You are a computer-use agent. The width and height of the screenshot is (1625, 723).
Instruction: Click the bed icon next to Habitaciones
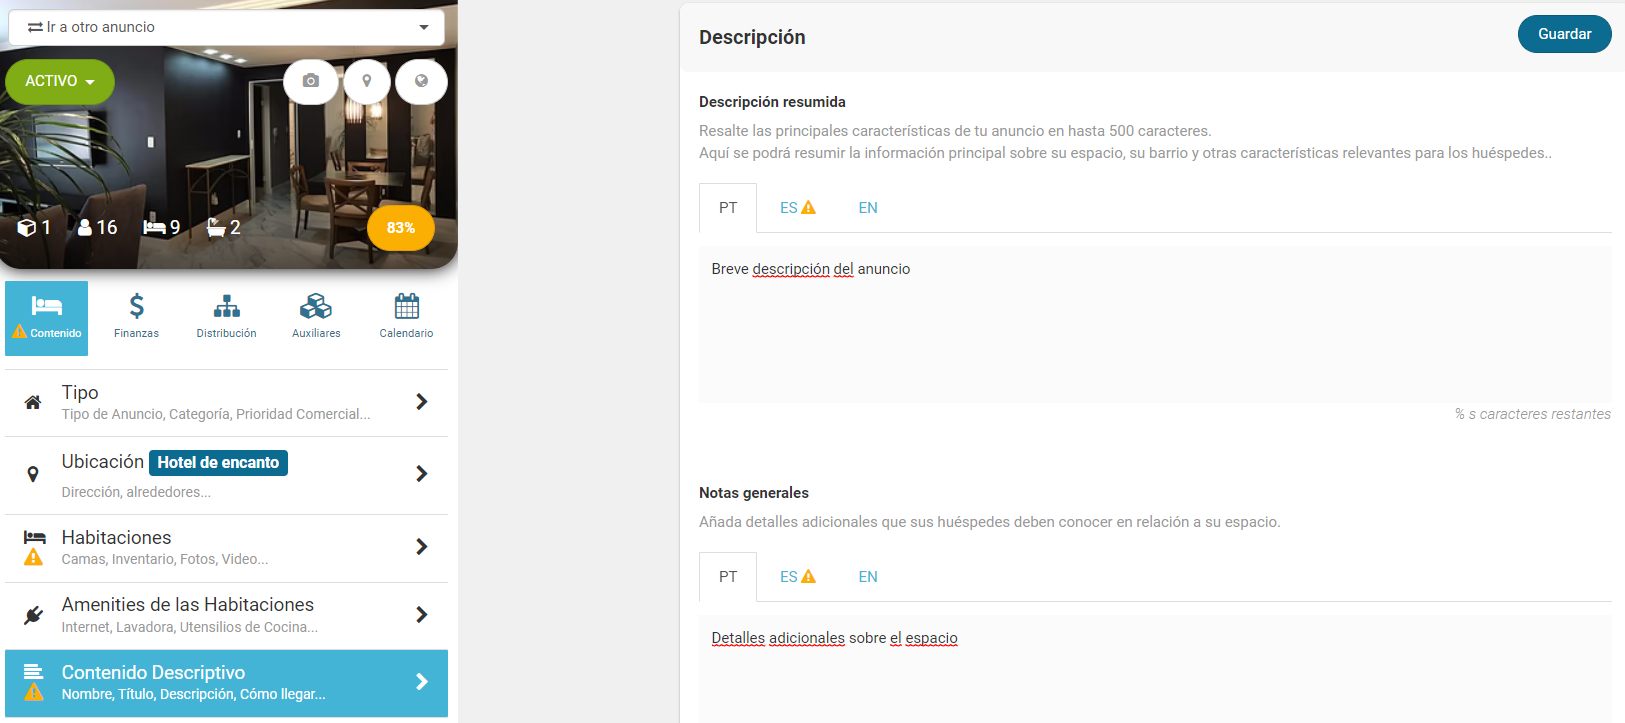[x=34, y=537]
